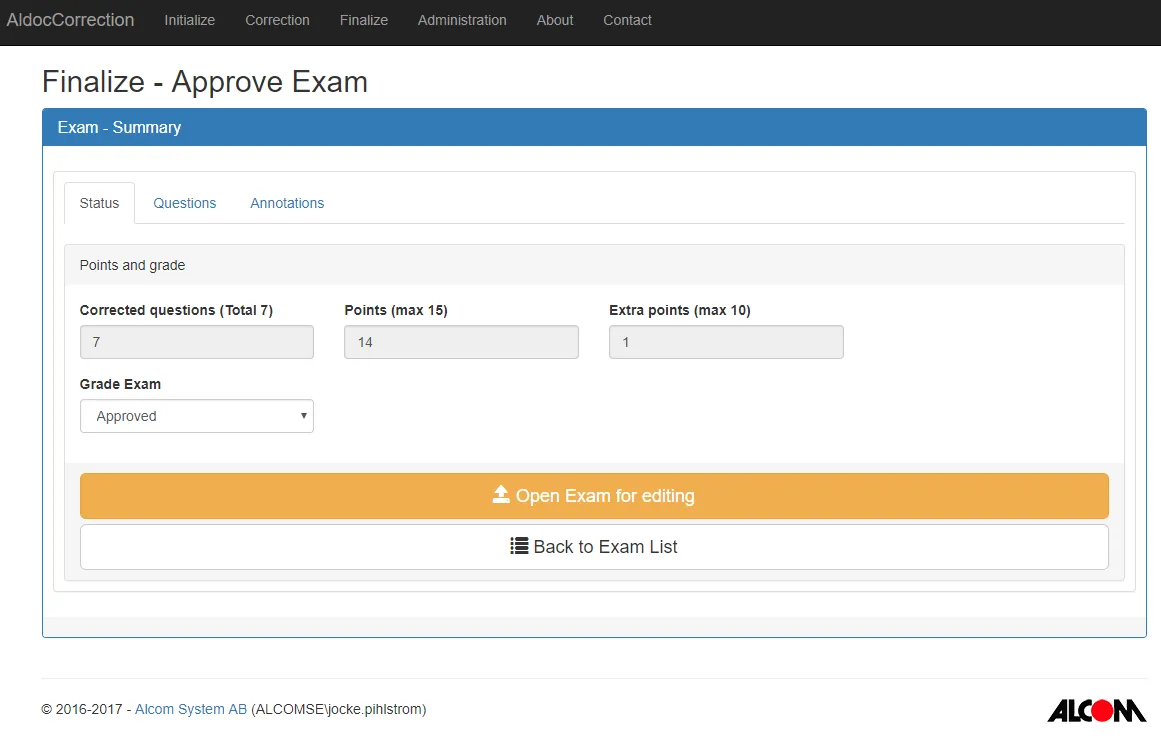The height and width of the screenshot is (740, 1161).
Task: Select the Status tab
Action: coord(99,203)
